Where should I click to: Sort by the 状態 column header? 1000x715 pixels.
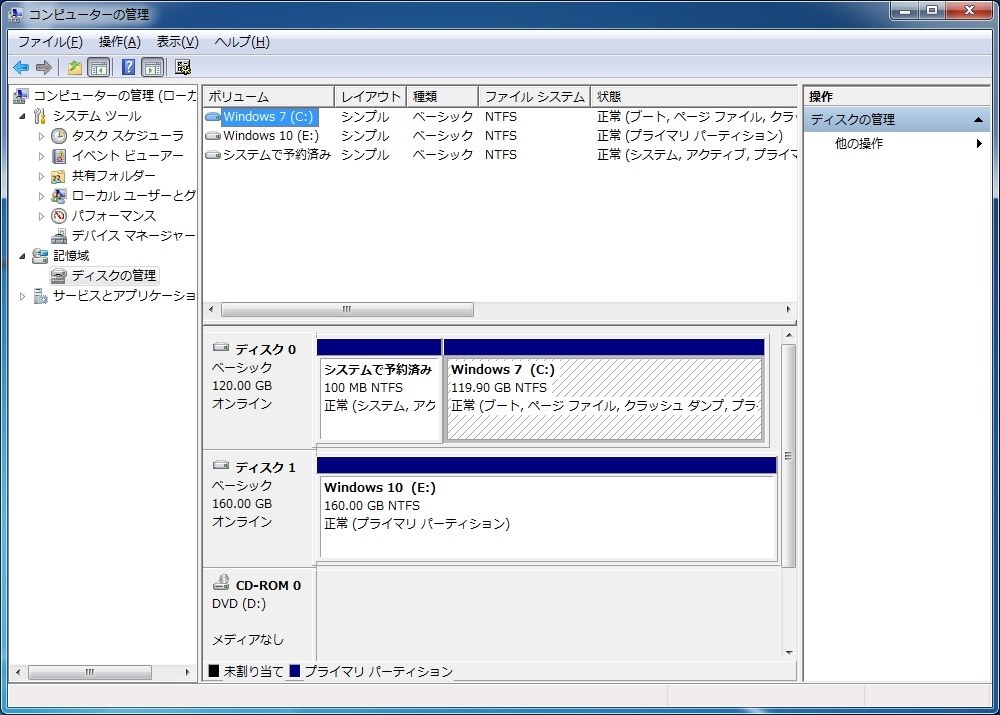point(694,96)
